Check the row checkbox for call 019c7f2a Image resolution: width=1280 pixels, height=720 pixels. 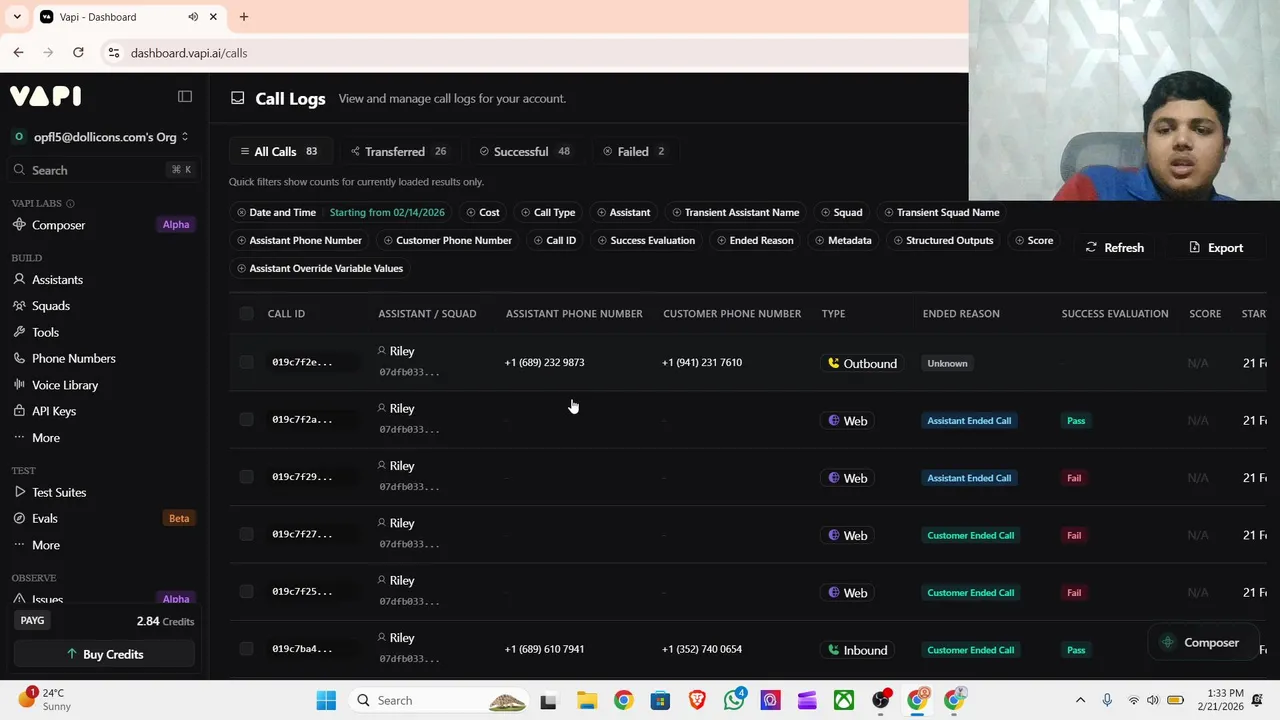click(x=246, y=419)
